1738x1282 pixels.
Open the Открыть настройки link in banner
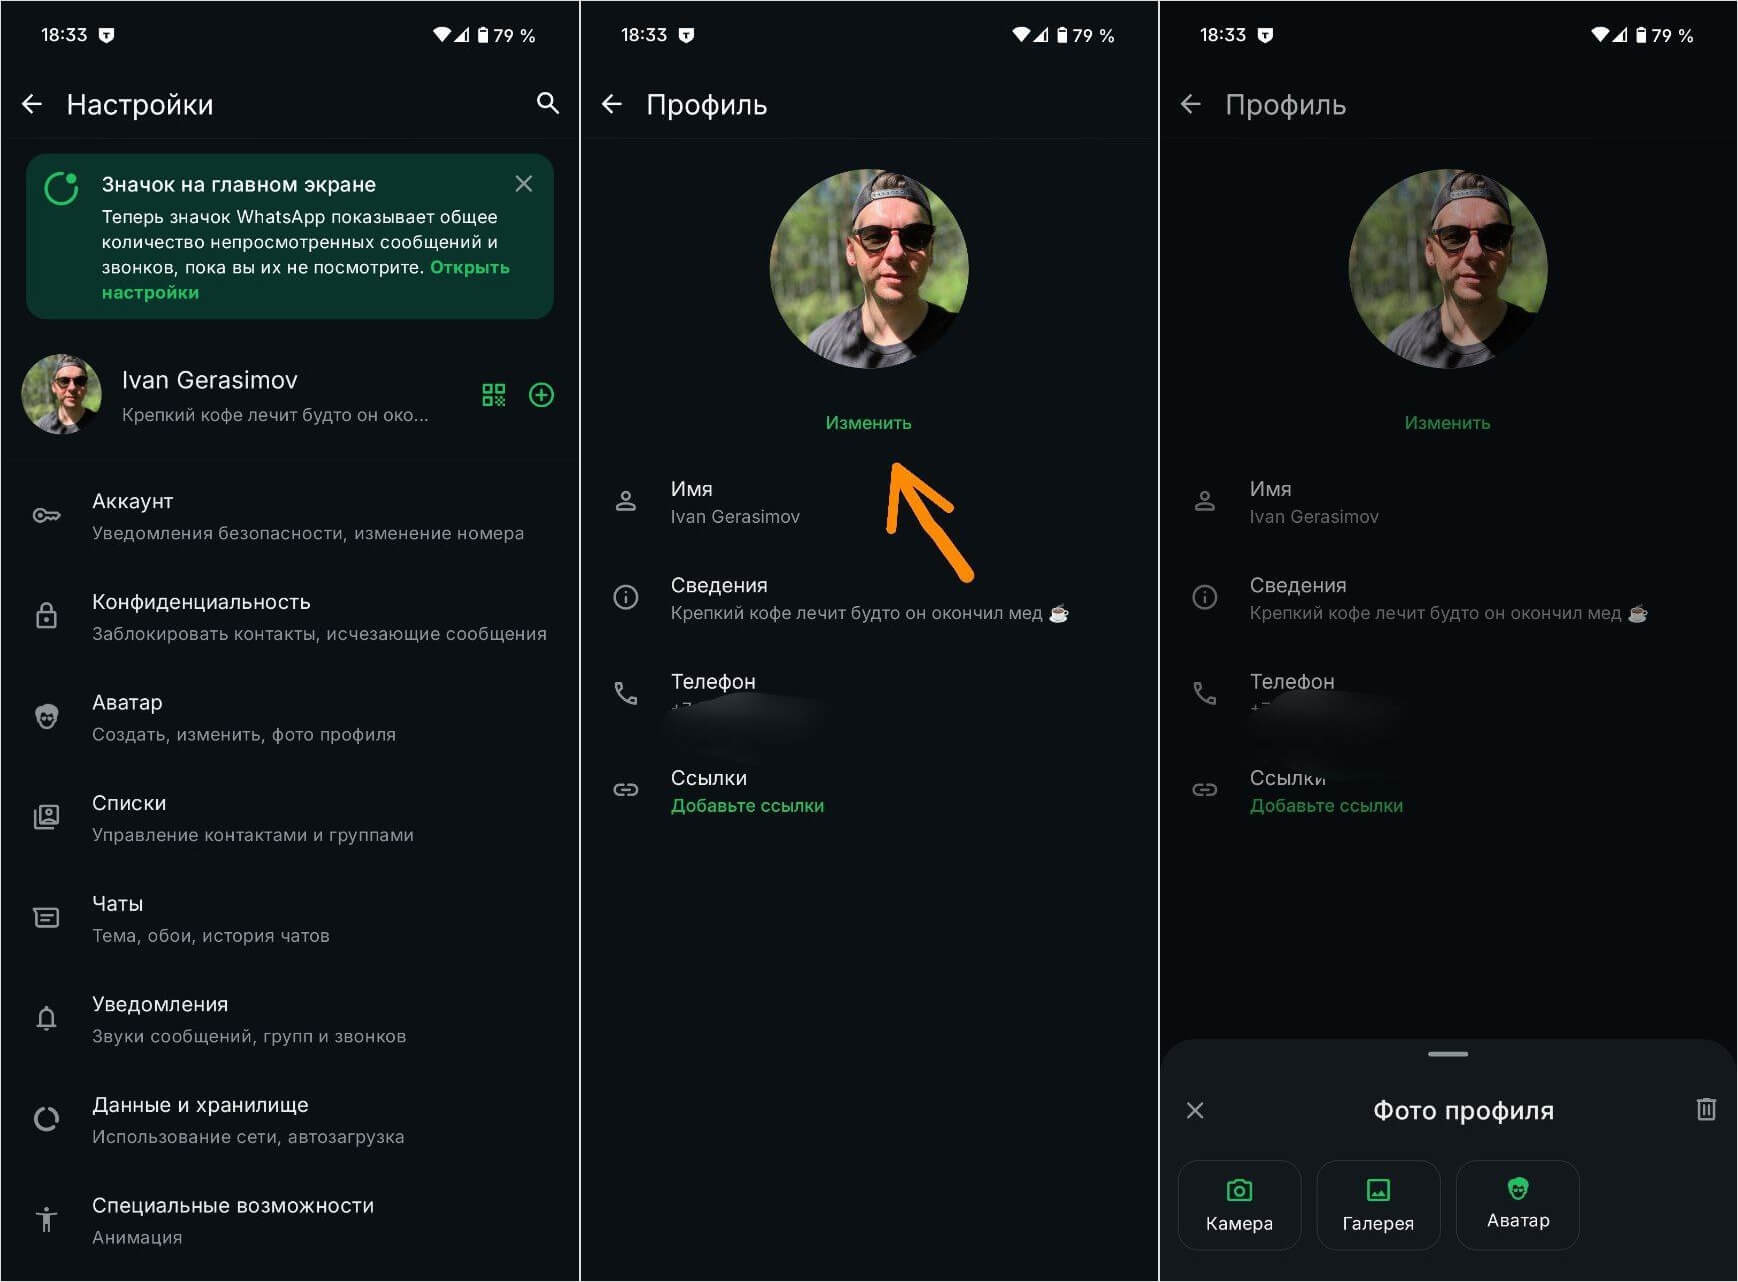[305, 280]
